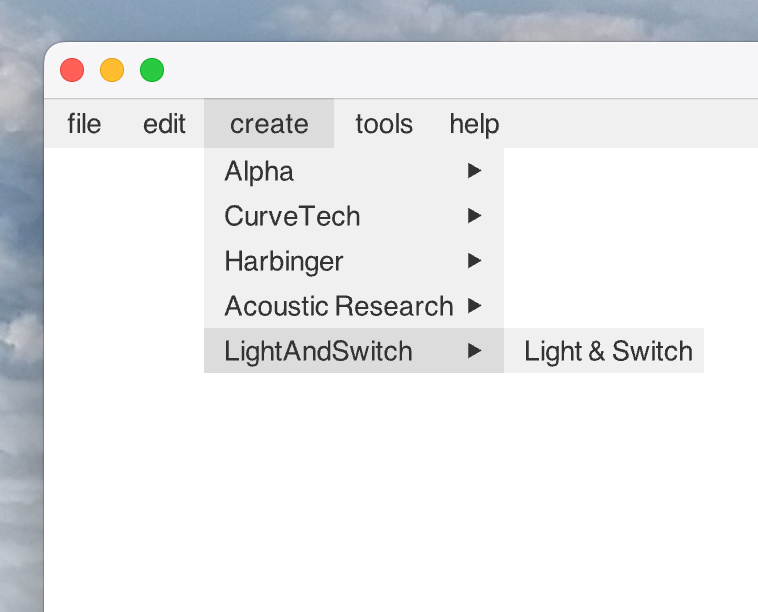Click the red close window button
This screenshot has height=612, width=758.
[72, 70]
